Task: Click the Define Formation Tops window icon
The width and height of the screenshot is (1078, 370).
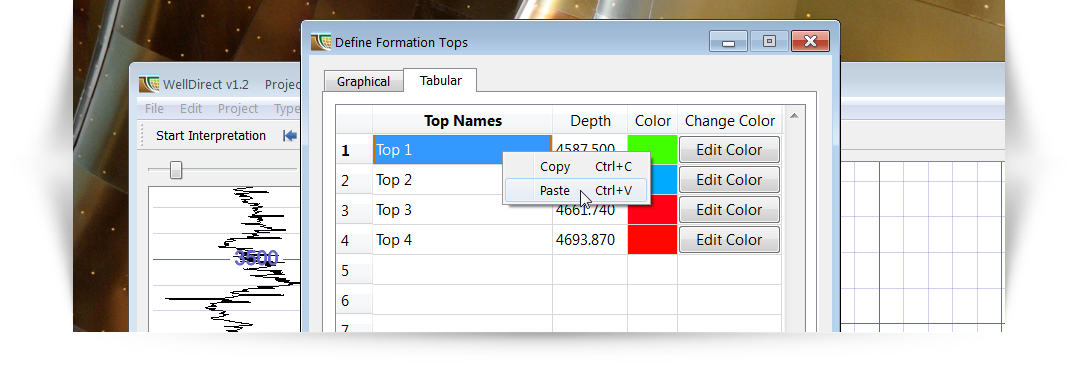Action: click(x=320, y=43)
